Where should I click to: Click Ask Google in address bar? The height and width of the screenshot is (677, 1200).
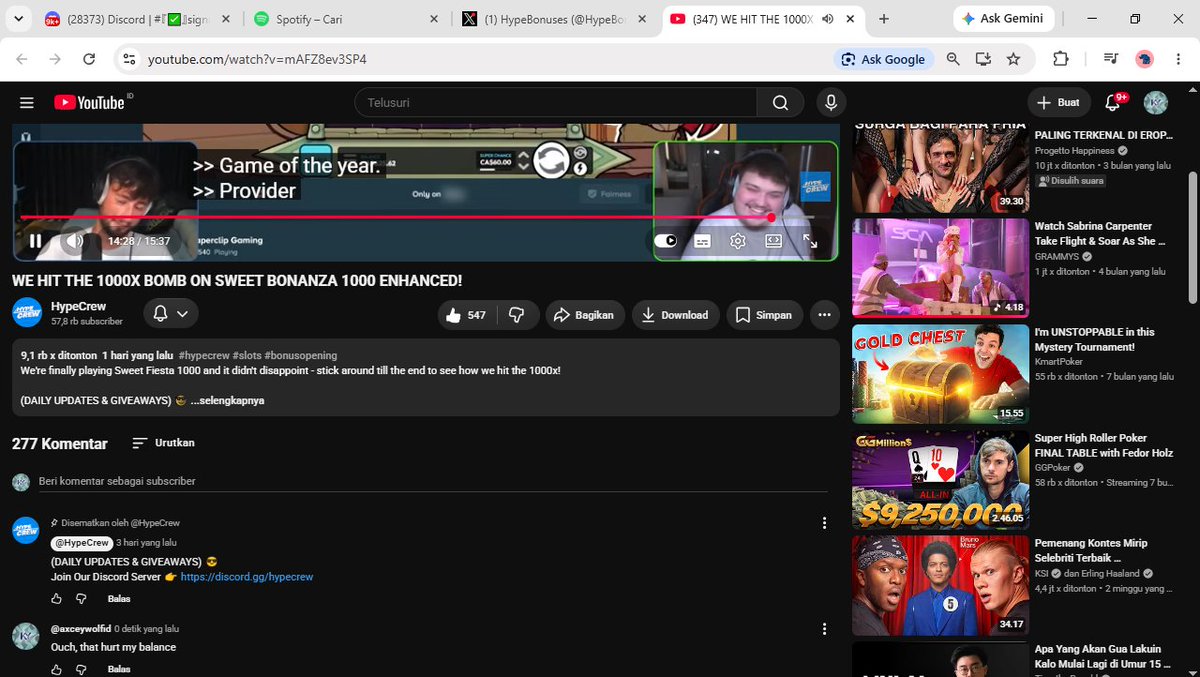pos(883,59)
